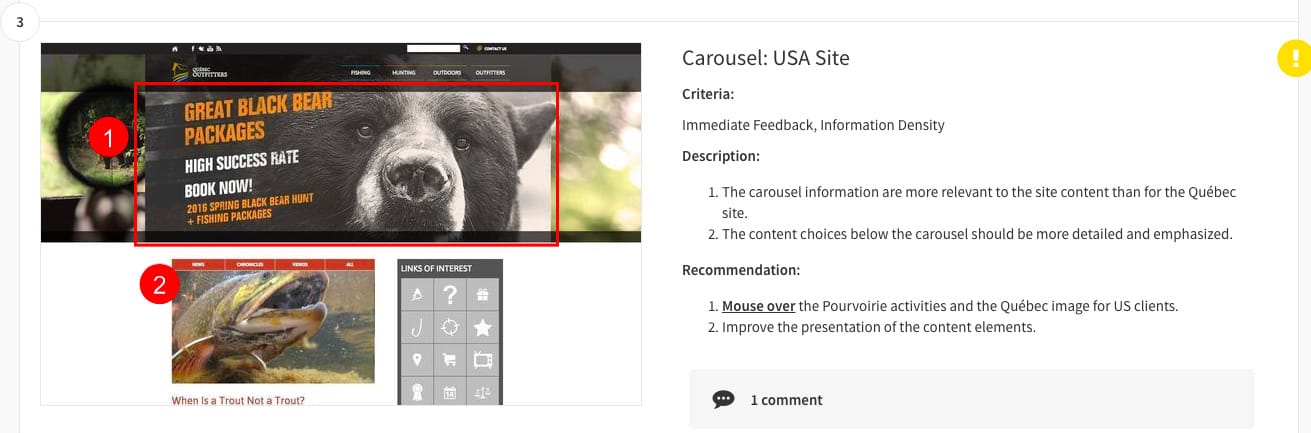Click the crosshair target icon in Links of Interest
Screen dimensions: 1311x433
coord(450,327)
